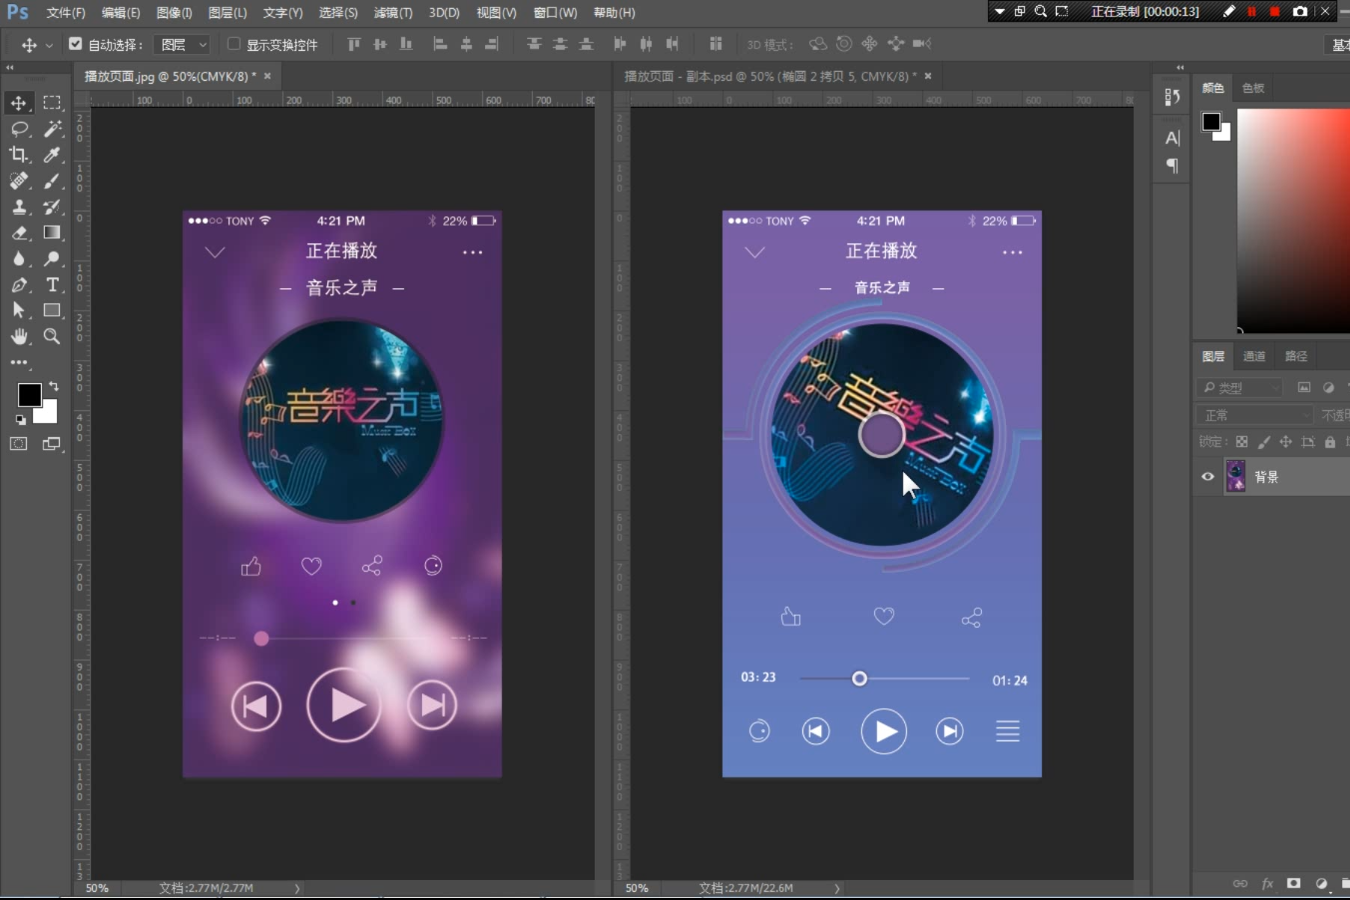Pause the recording with red pause button

click(x=1252, y=12)
